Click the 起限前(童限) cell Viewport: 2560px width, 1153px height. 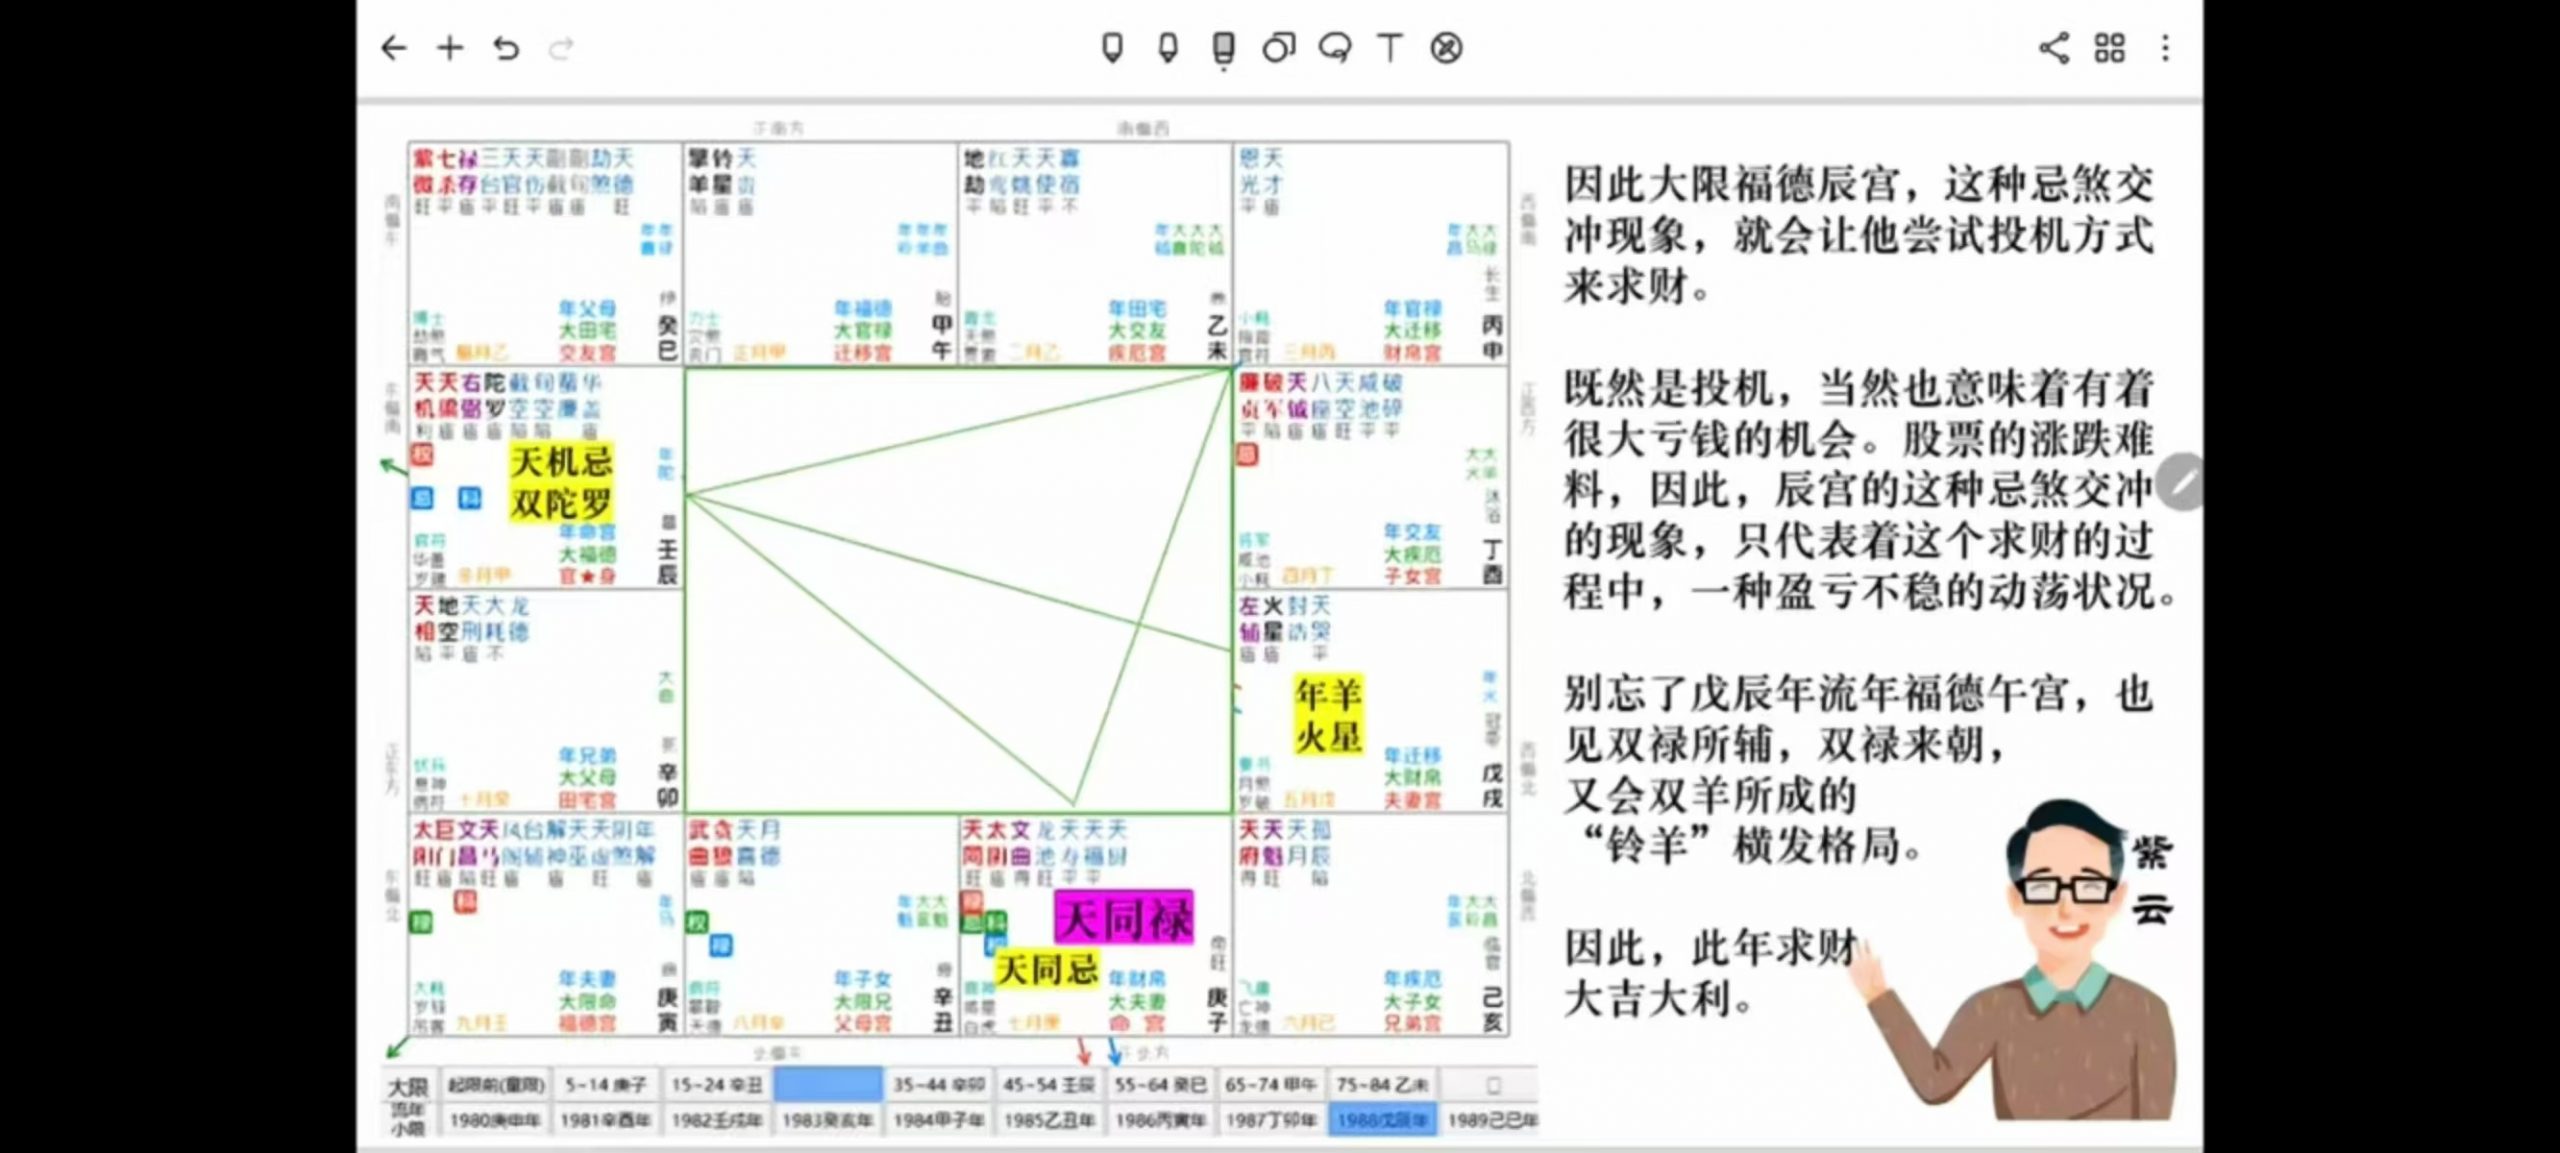(496, 1085)
